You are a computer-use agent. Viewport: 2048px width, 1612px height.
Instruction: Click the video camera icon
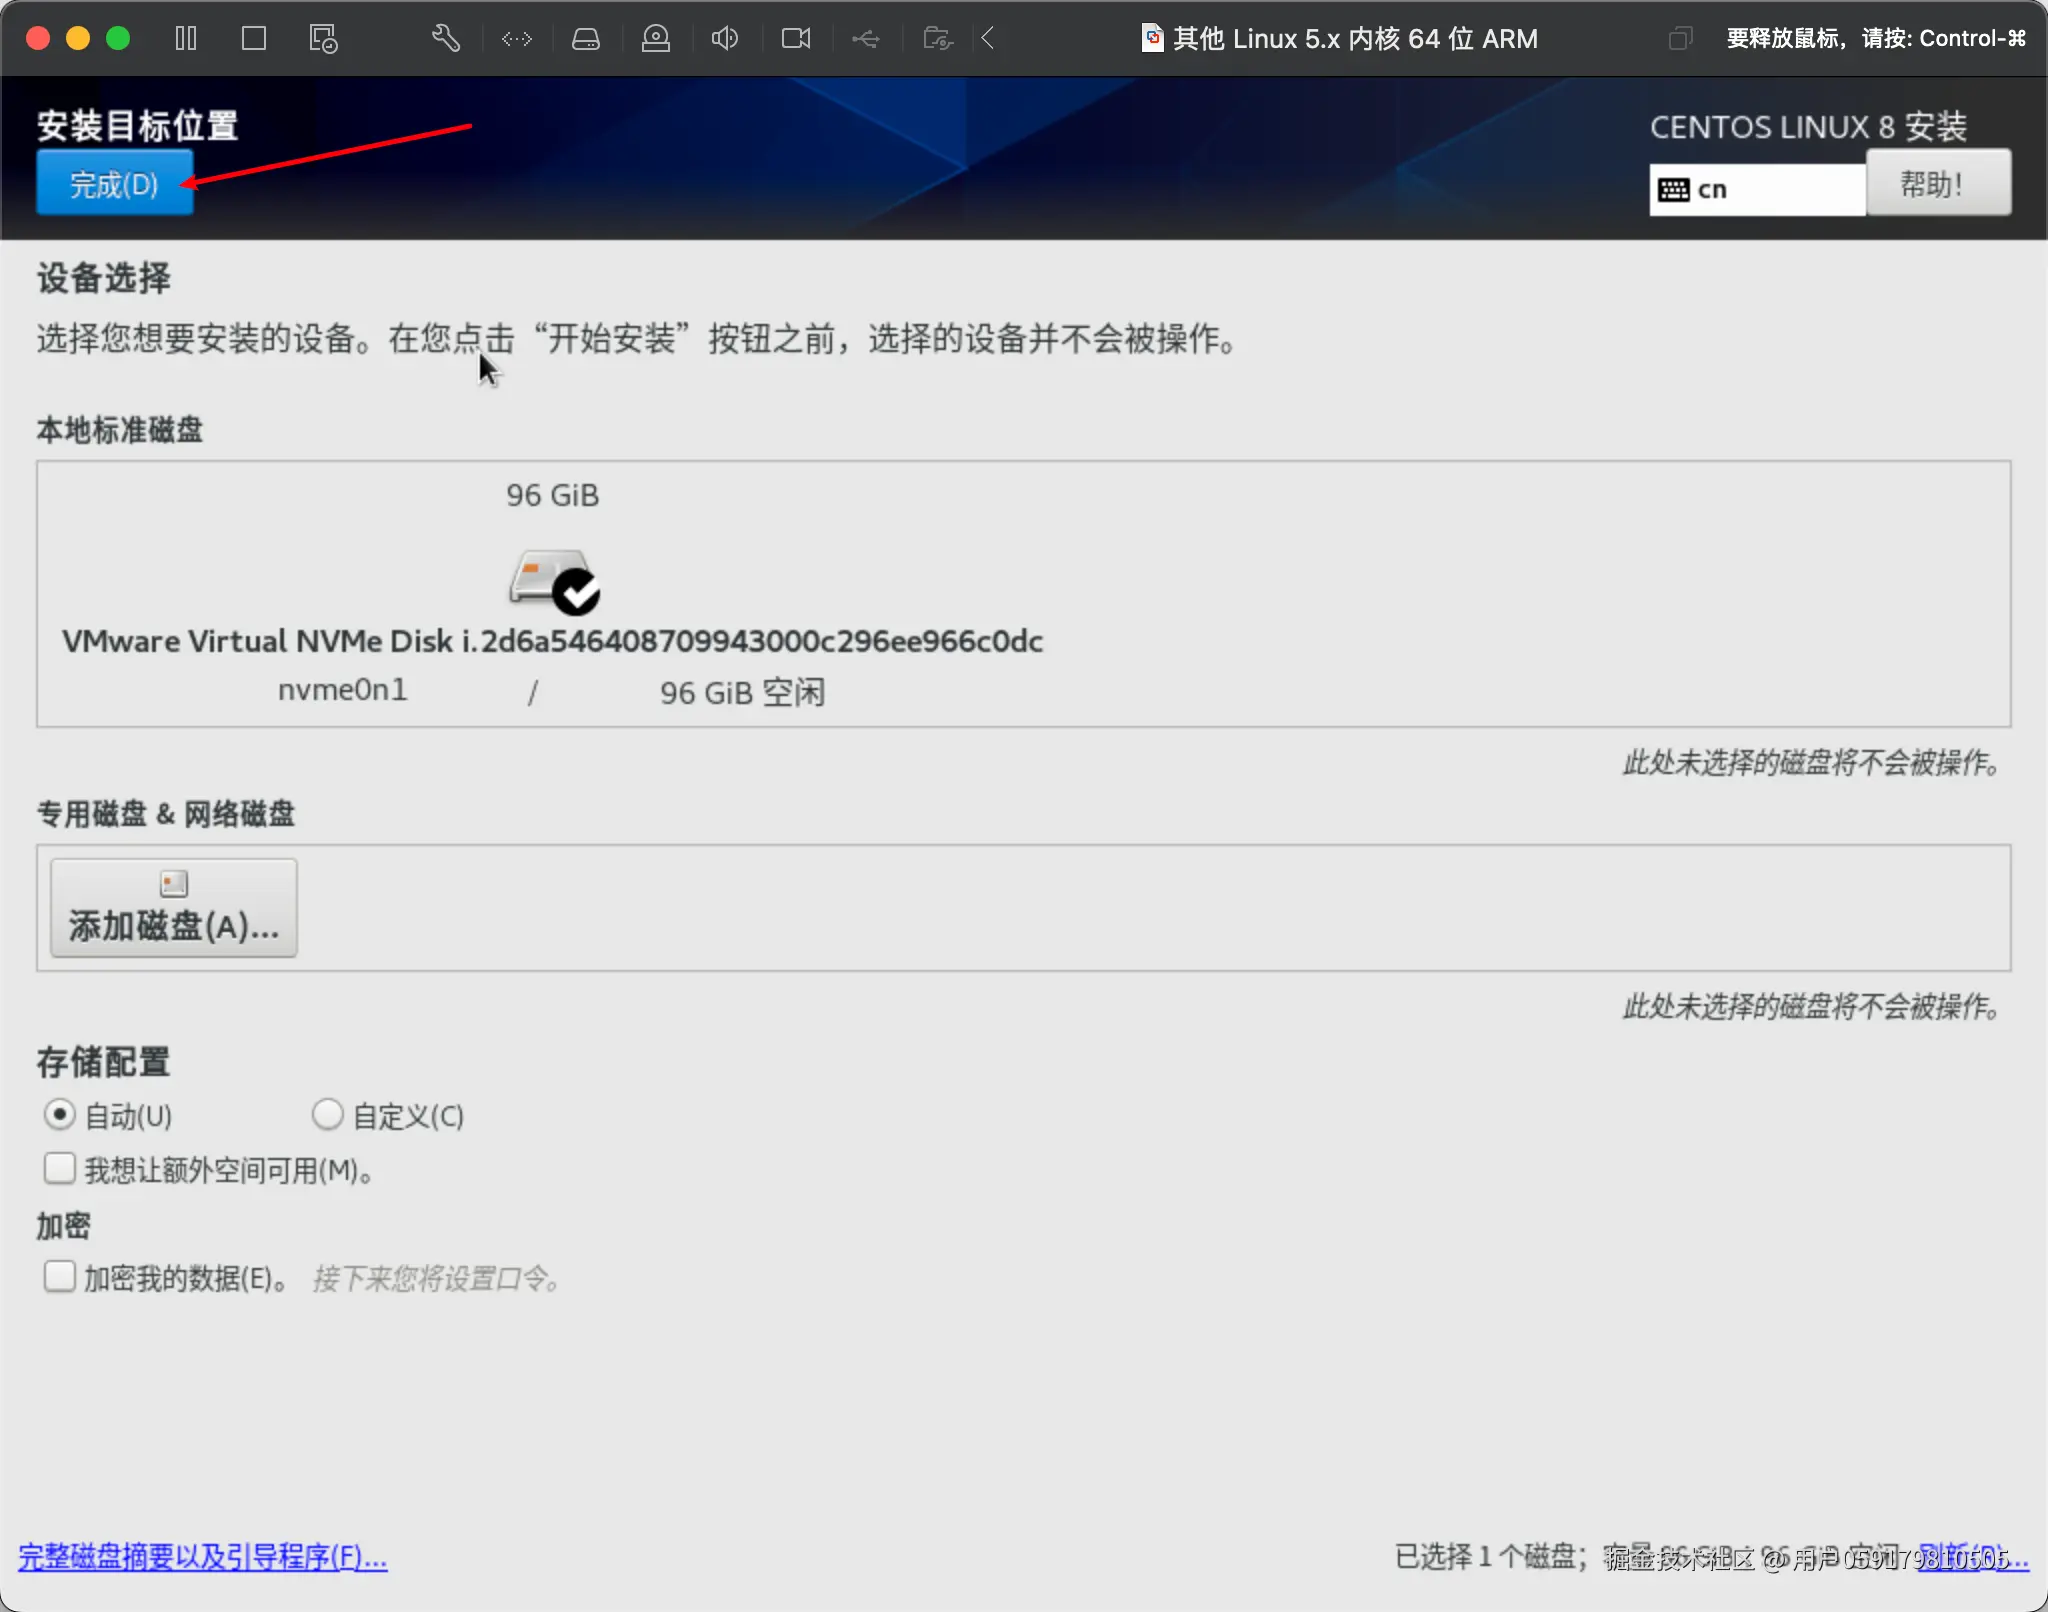point(795,38)
